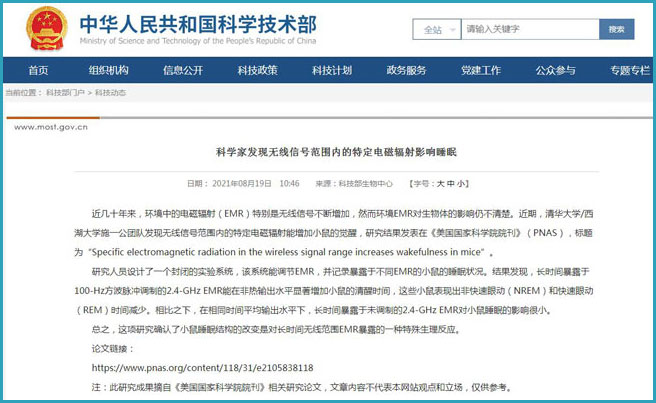Open the 科技政策 menu item
Image resolution: width=656 pixels, height=403 pixels.
[257, 71]
